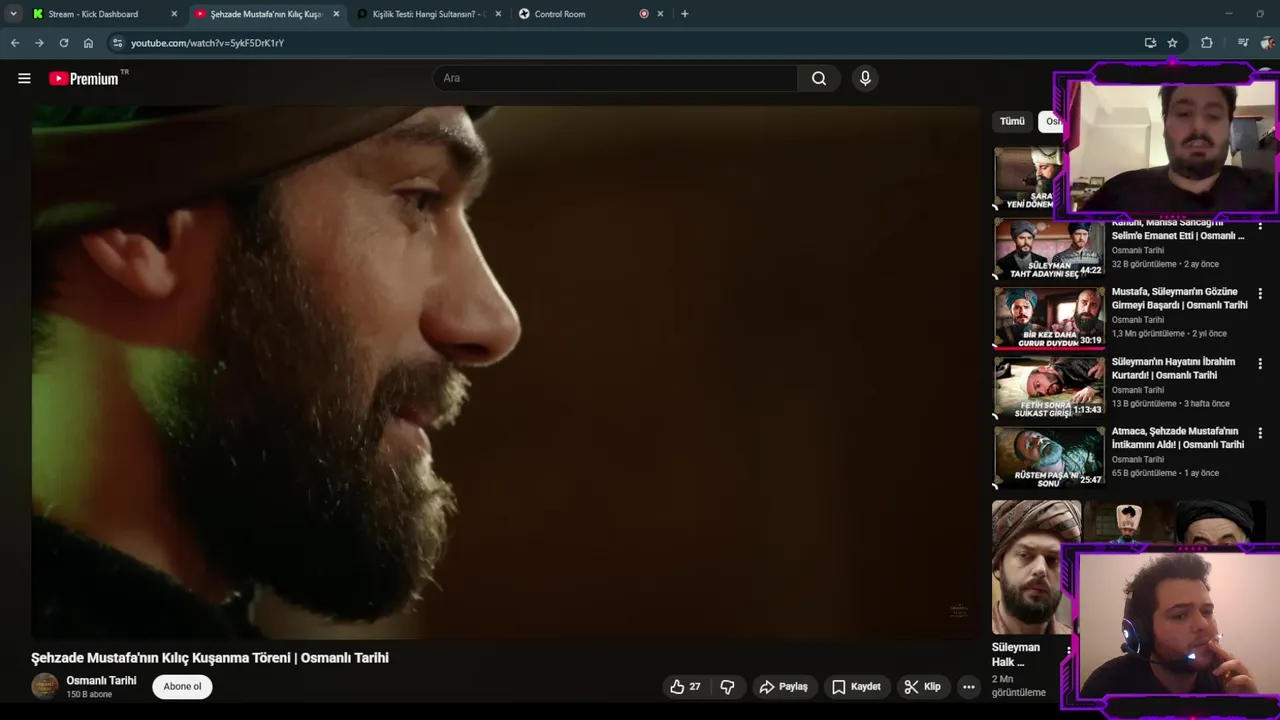This screenshot has width=1280, height=720.
Task: Open options menu for 'Mustafa, Süleyman'ın Gözüne' video
Action: (1260, 294)
